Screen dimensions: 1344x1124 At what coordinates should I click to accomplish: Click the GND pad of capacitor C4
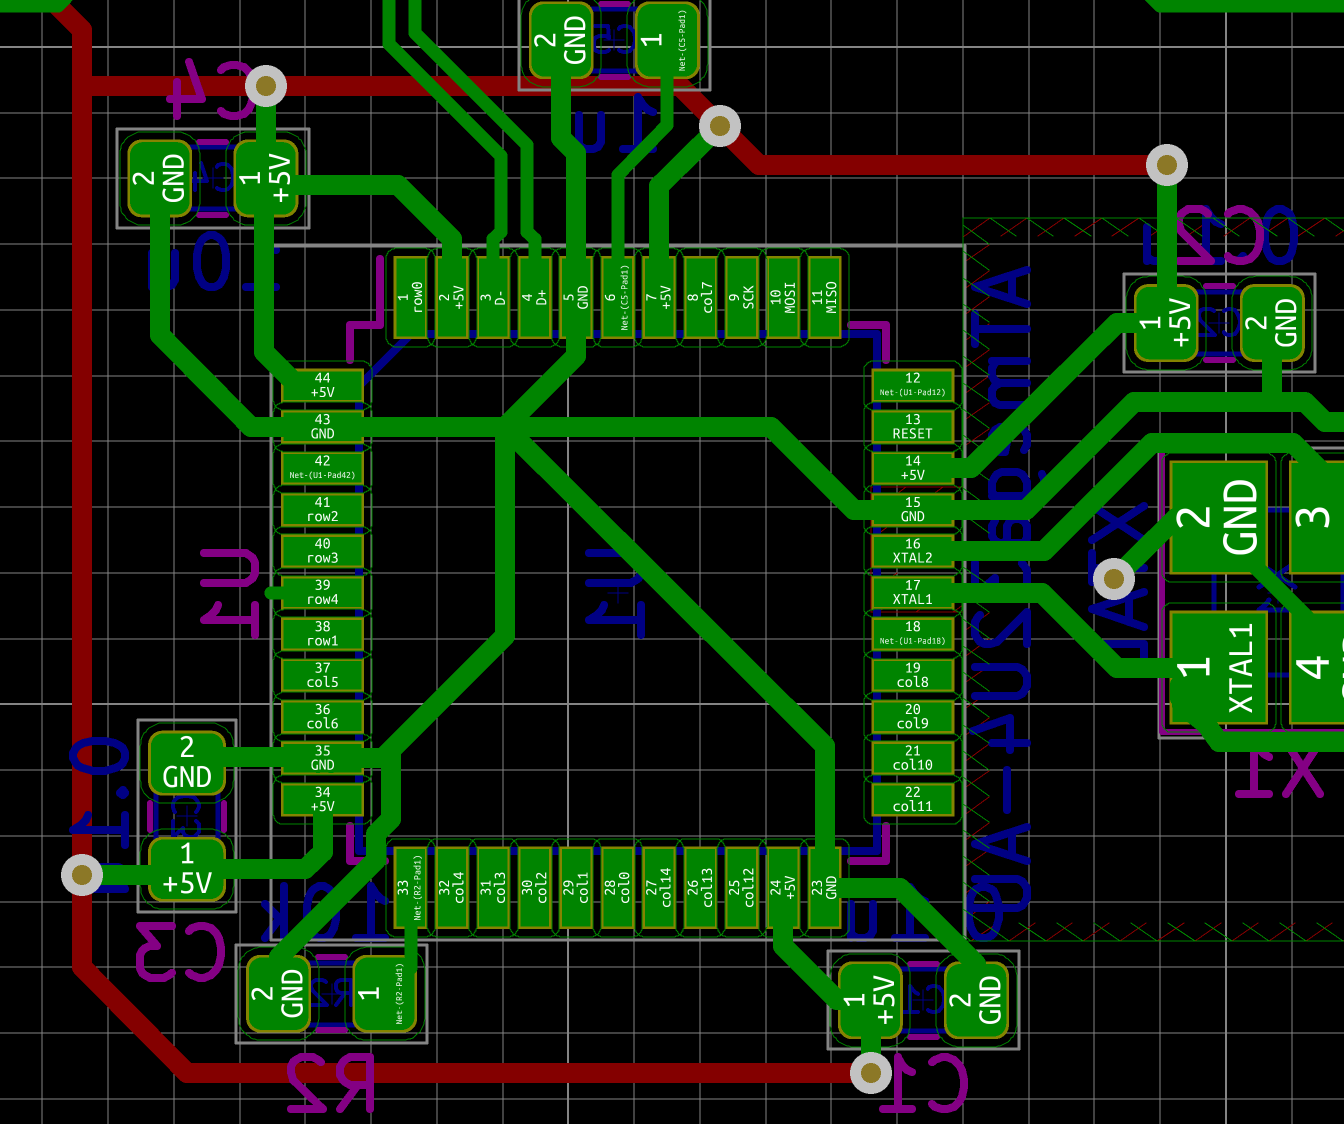point(160,178)
